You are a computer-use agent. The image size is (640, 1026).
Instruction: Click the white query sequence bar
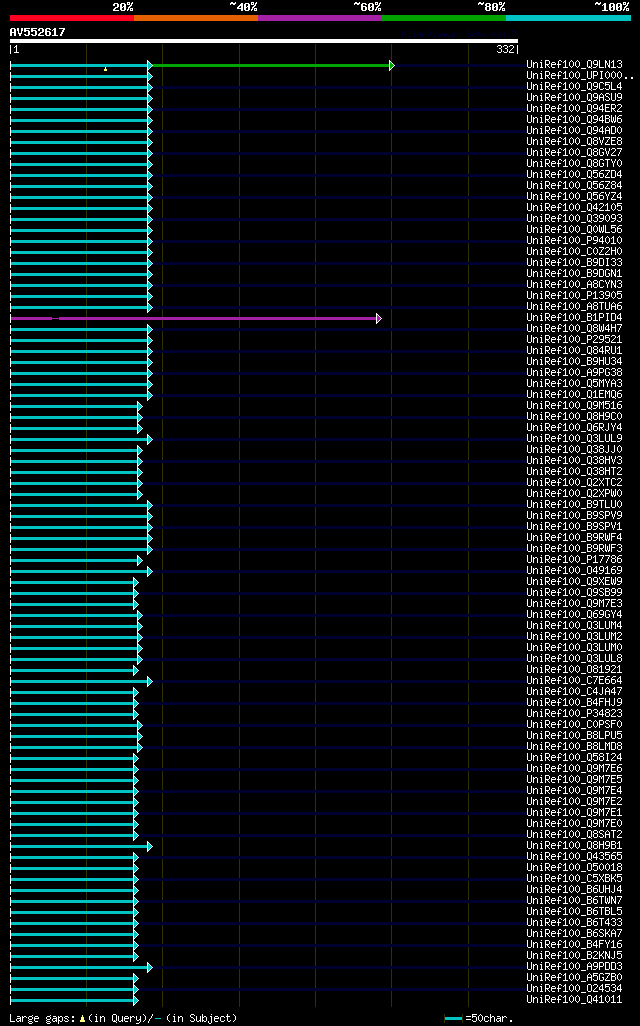click(264, 41)
